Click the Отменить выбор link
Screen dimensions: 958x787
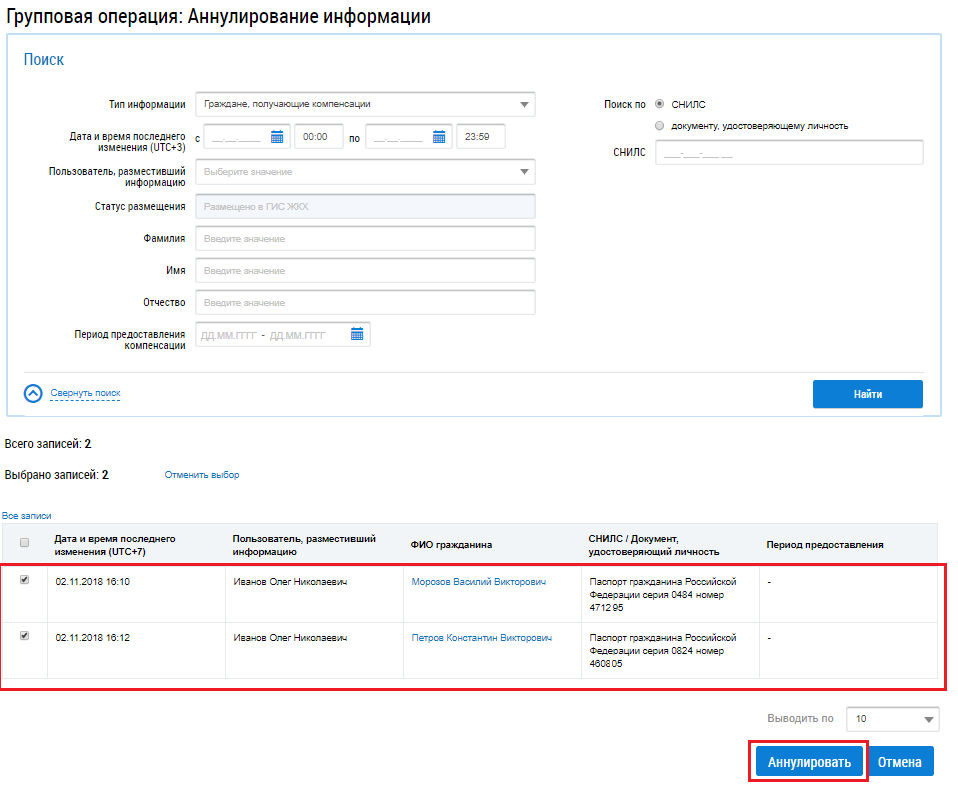202,475
